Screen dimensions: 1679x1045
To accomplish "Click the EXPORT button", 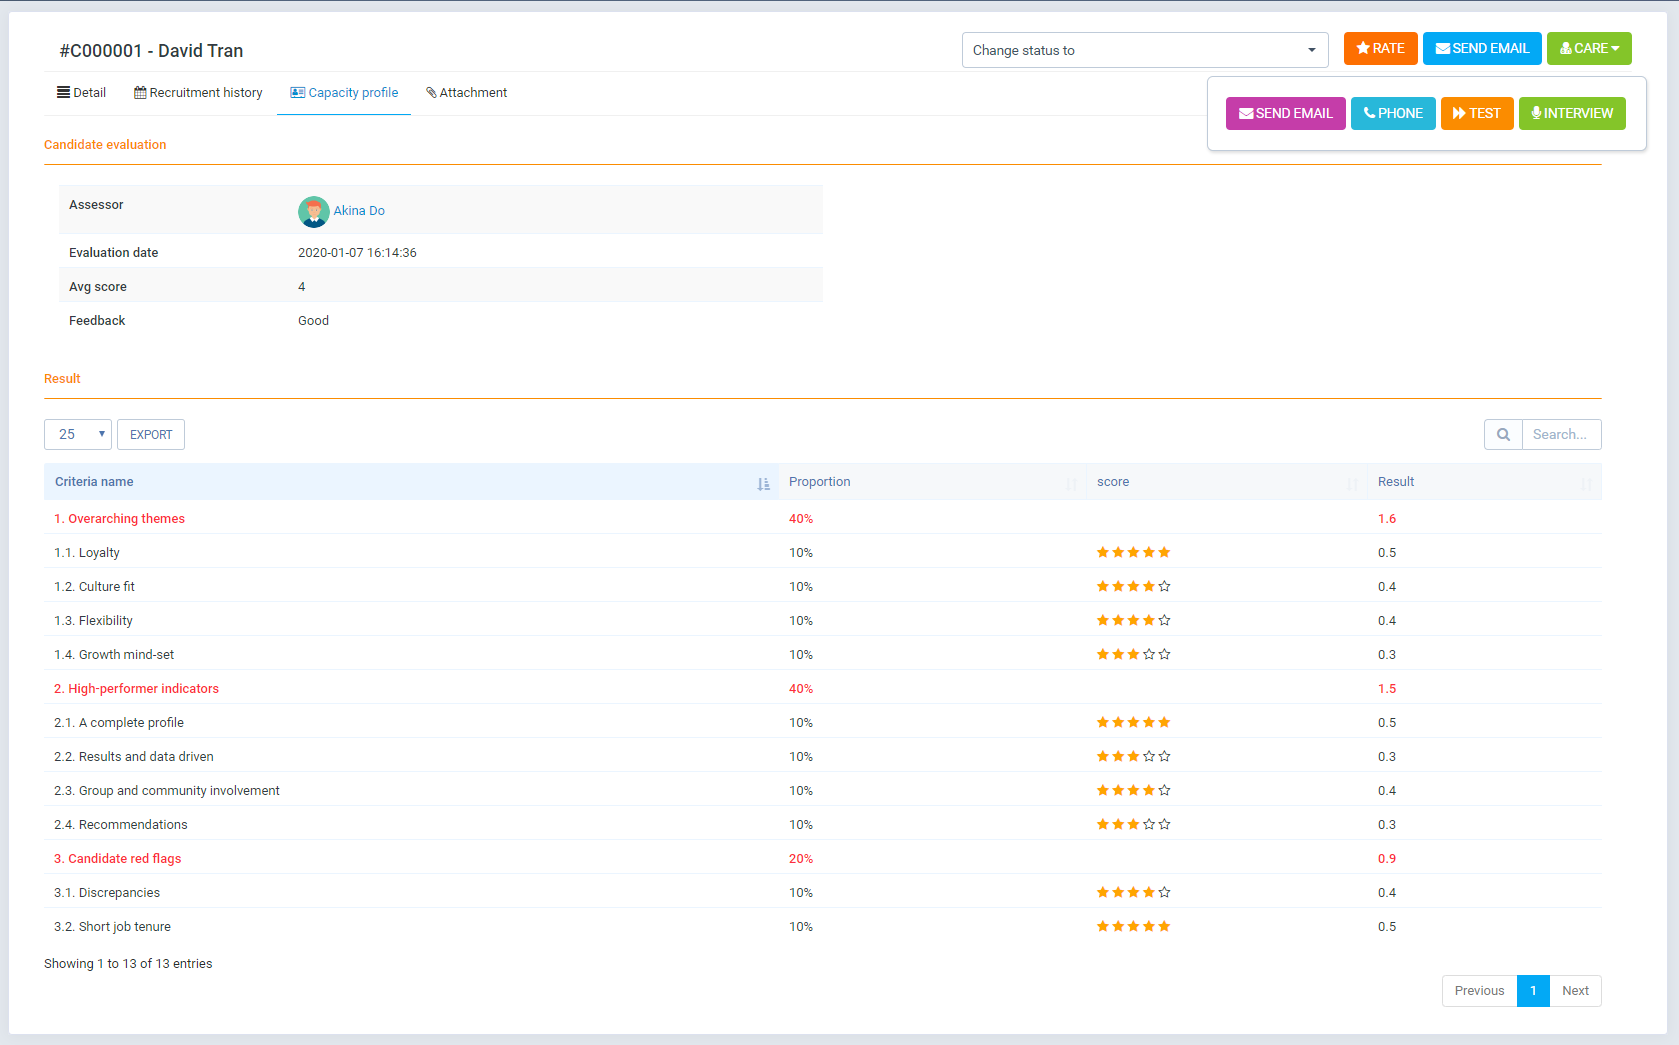I will pyautogui.click(x=151, y=435).
